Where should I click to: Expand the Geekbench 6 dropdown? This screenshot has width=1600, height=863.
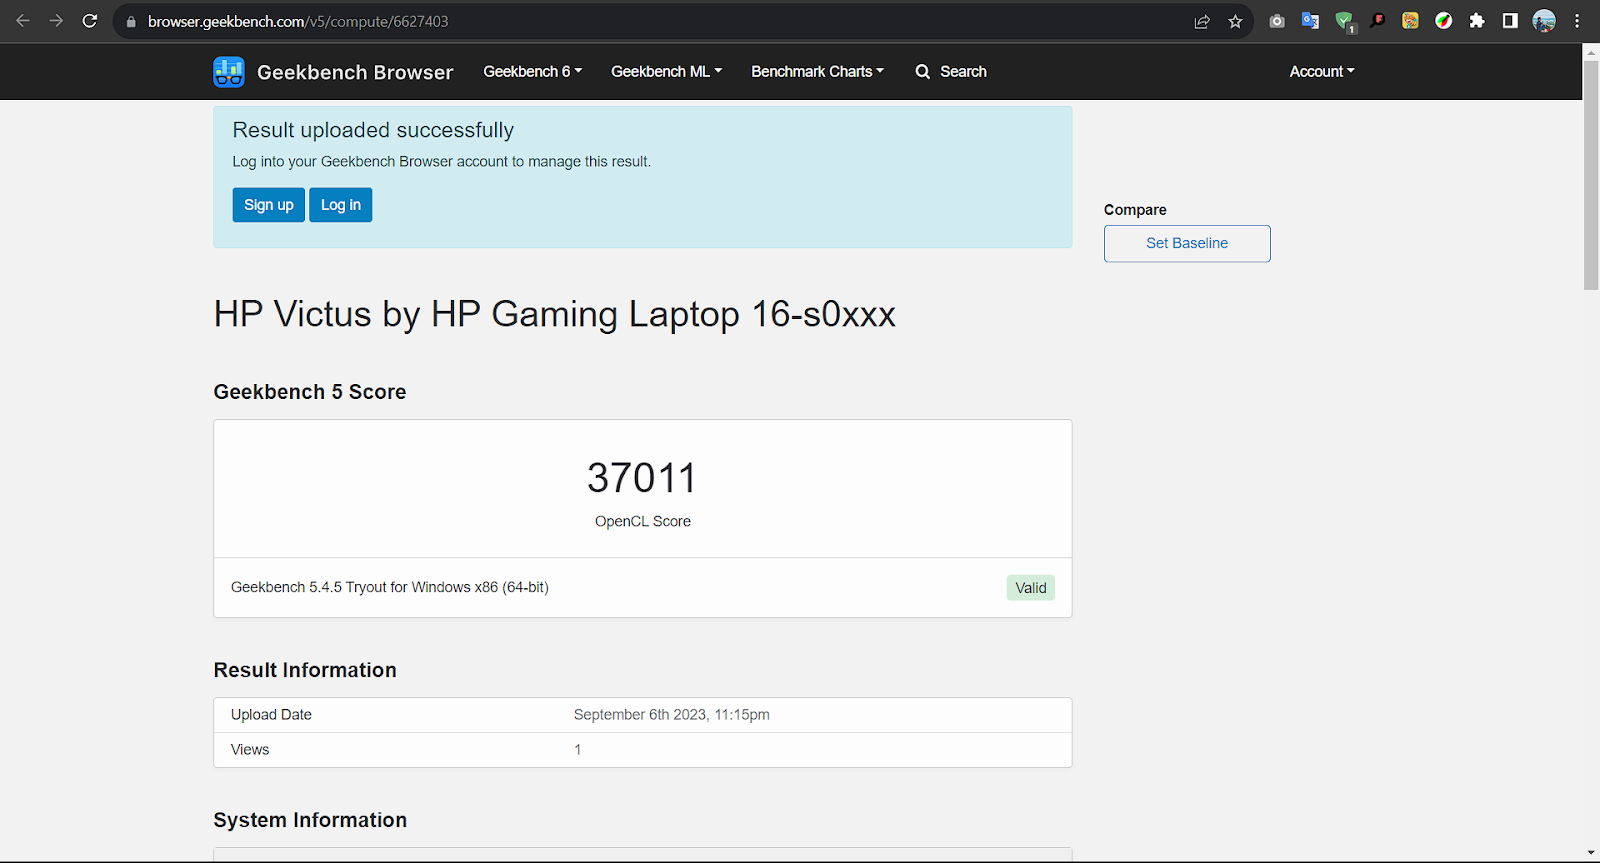[x=532, y=72]
